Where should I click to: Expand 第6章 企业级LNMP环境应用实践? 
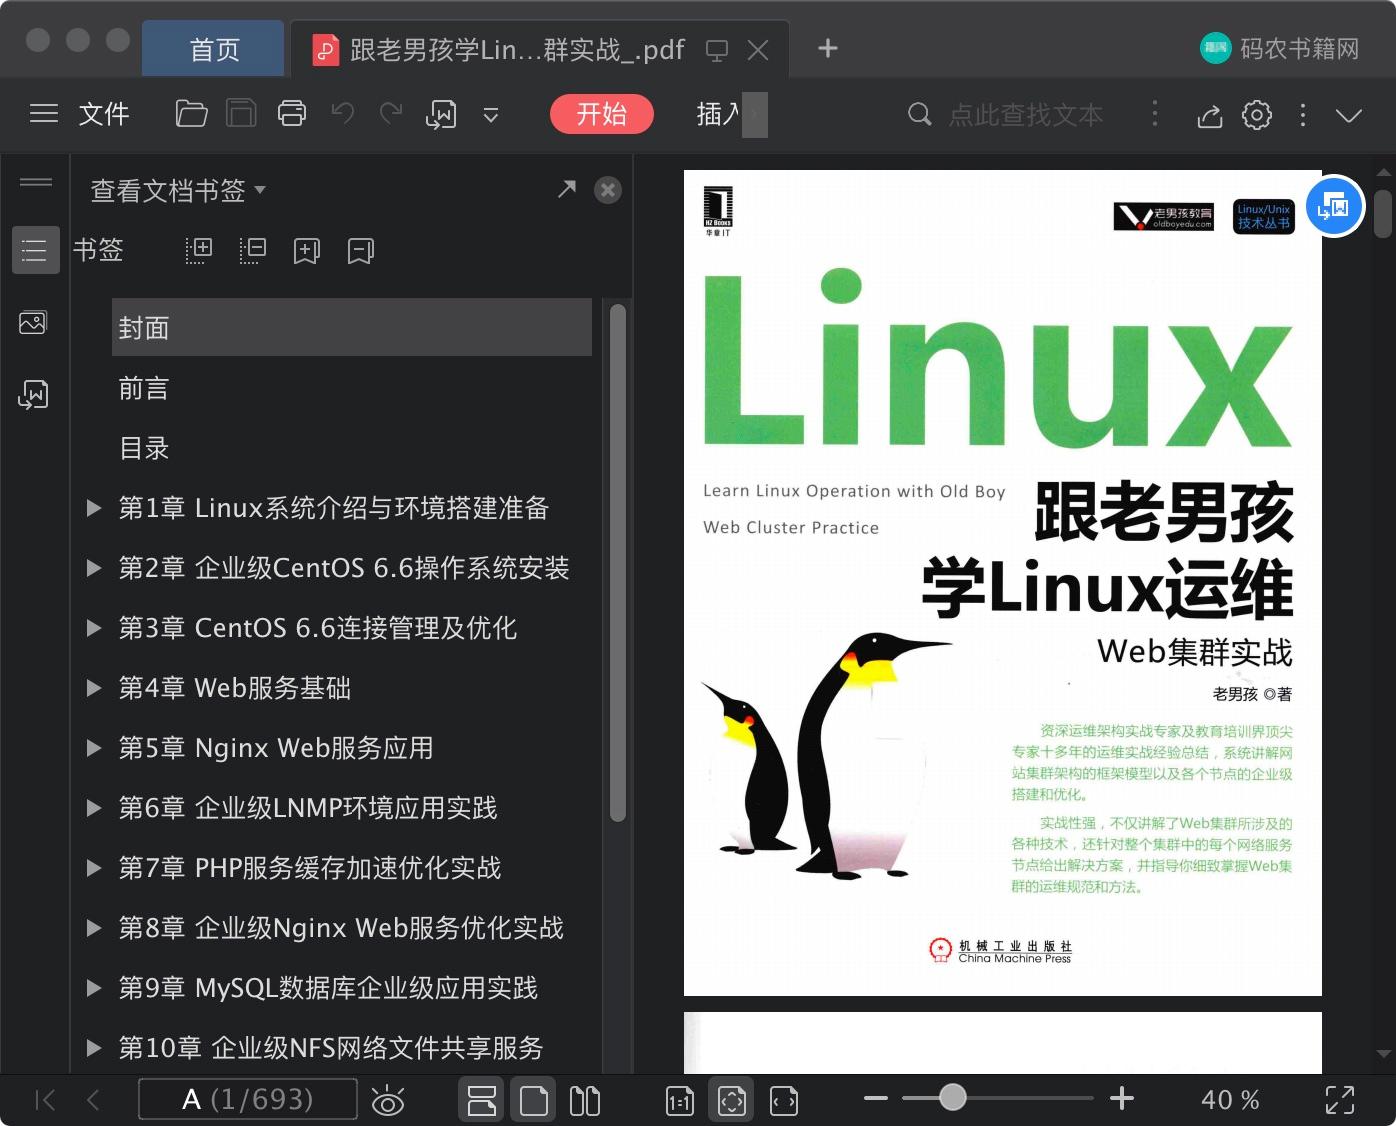pos(94,808)
